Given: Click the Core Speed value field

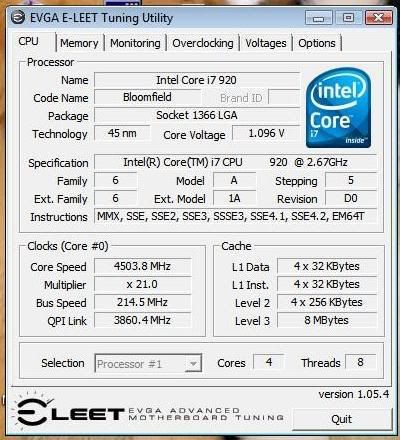Looking at the screenshot, I should (143, 266).
